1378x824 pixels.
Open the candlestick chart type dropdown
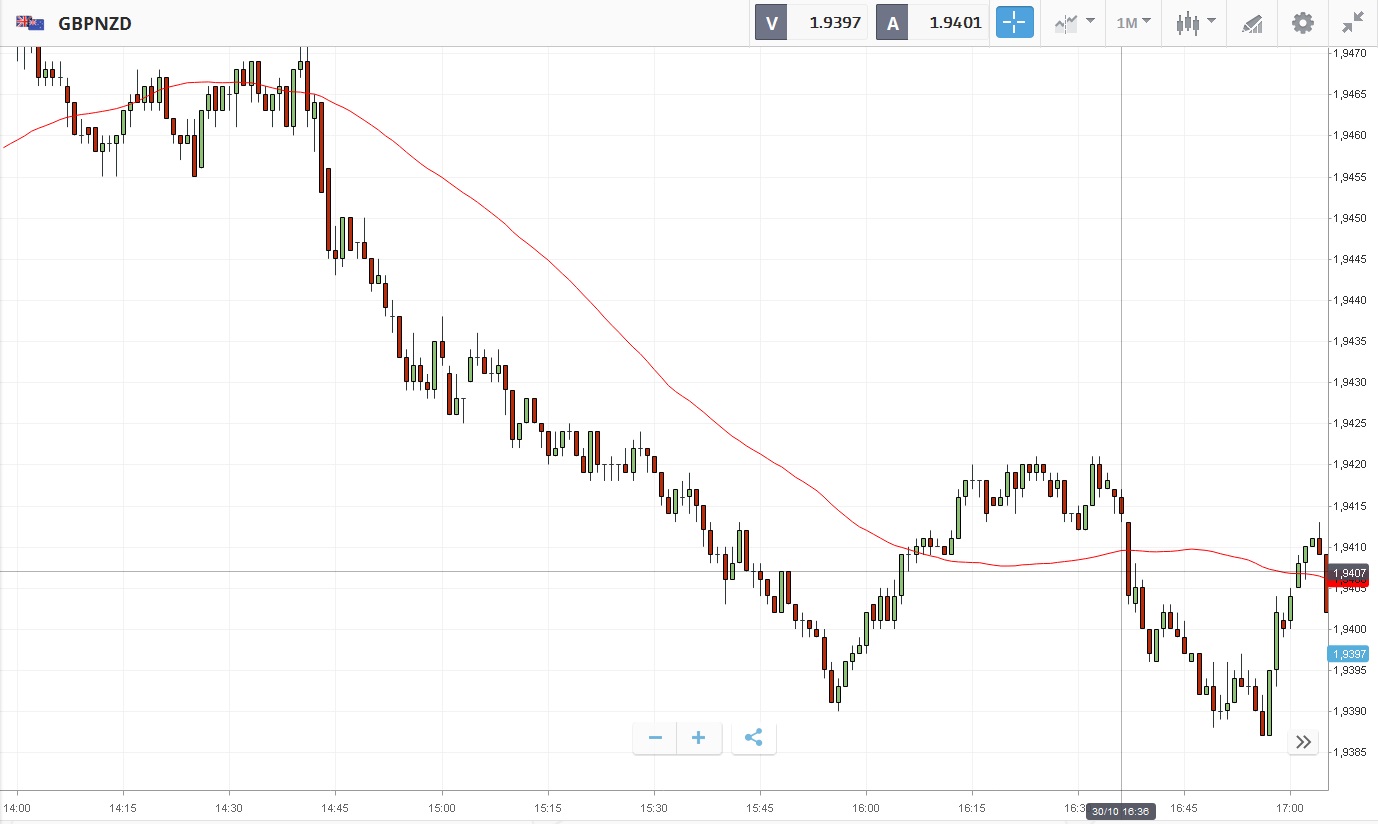coord(1195,22)
